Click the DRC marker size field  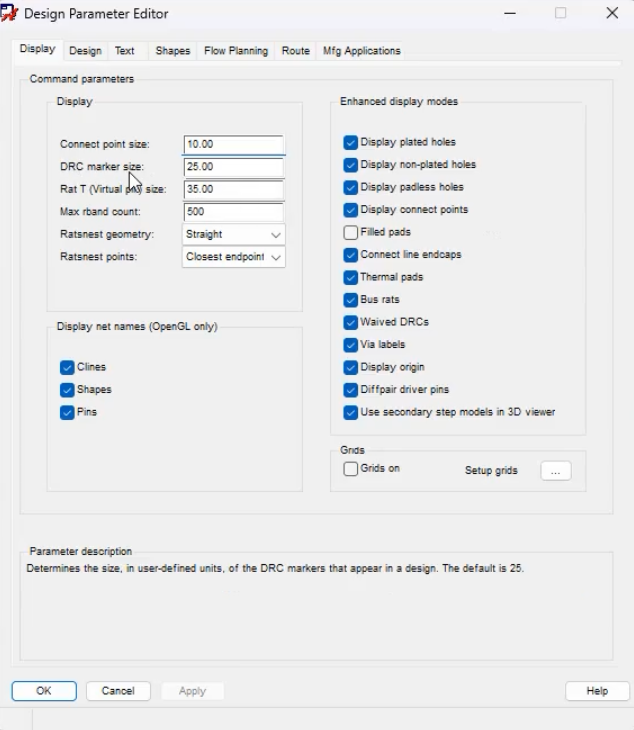coord(234,167)
